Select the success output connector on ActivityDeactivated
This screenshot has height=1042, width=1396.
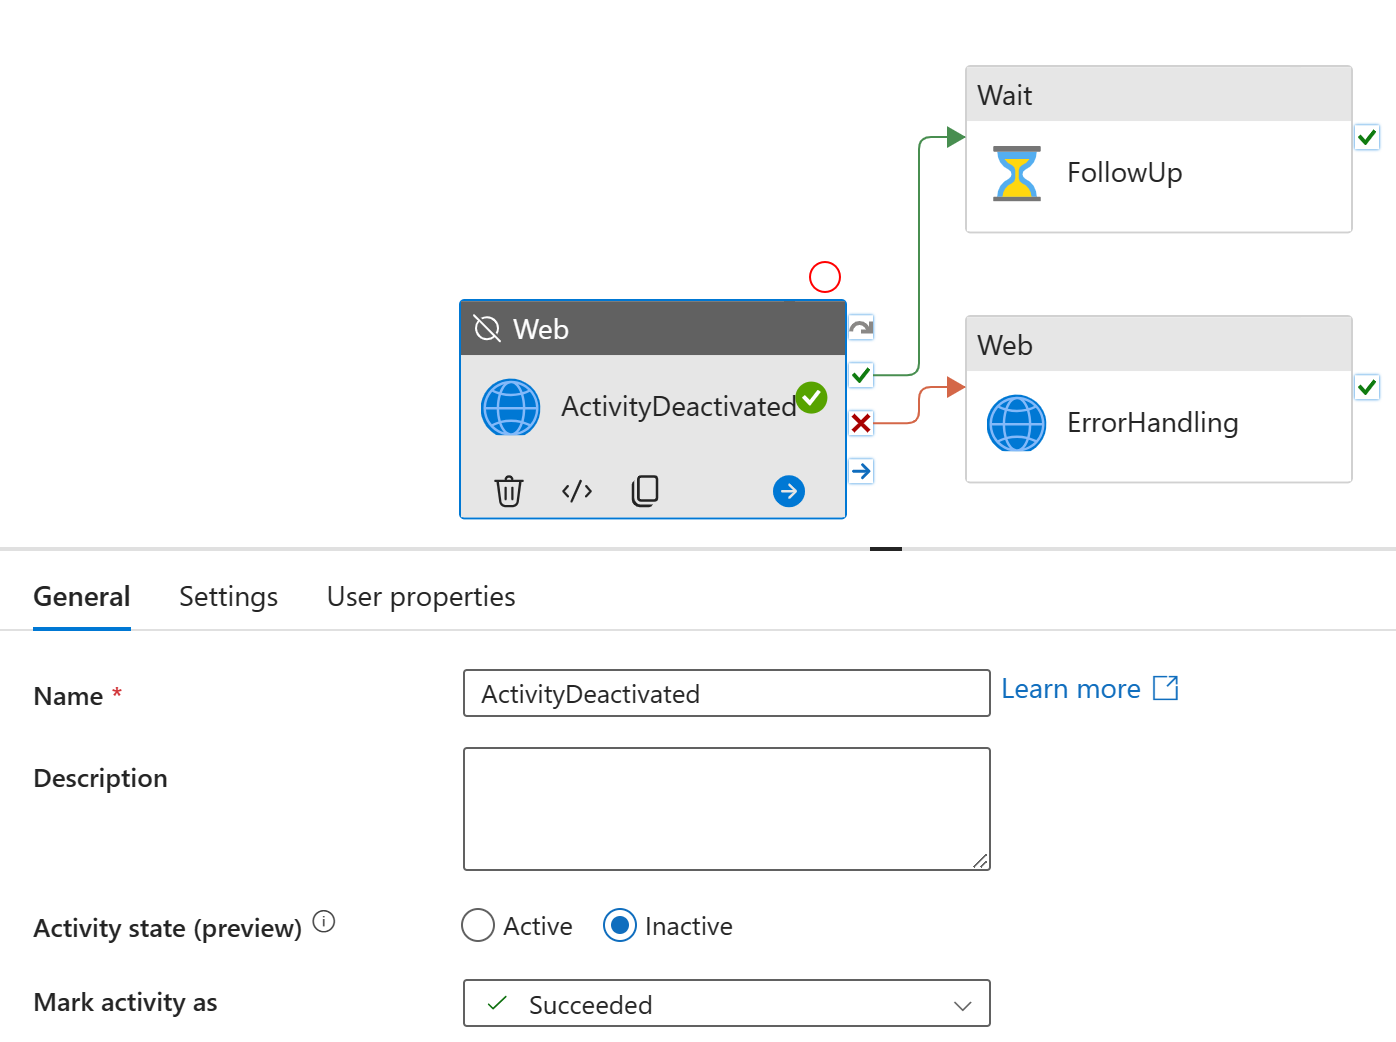tap(860, 375)
